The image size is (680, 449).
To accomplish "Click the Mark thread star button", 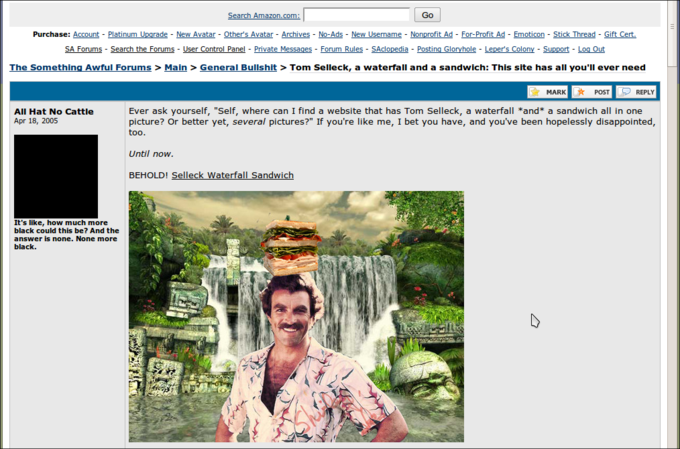I will 547,92.
